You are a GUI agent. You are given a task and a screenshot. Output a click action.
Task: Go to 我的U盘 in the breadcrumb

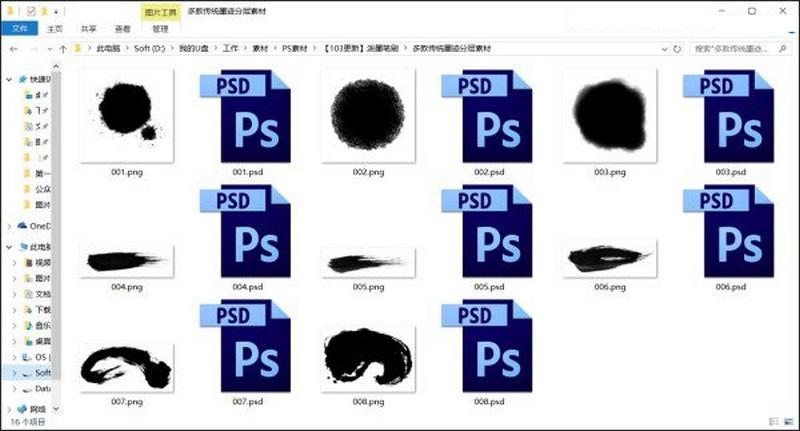194,48
